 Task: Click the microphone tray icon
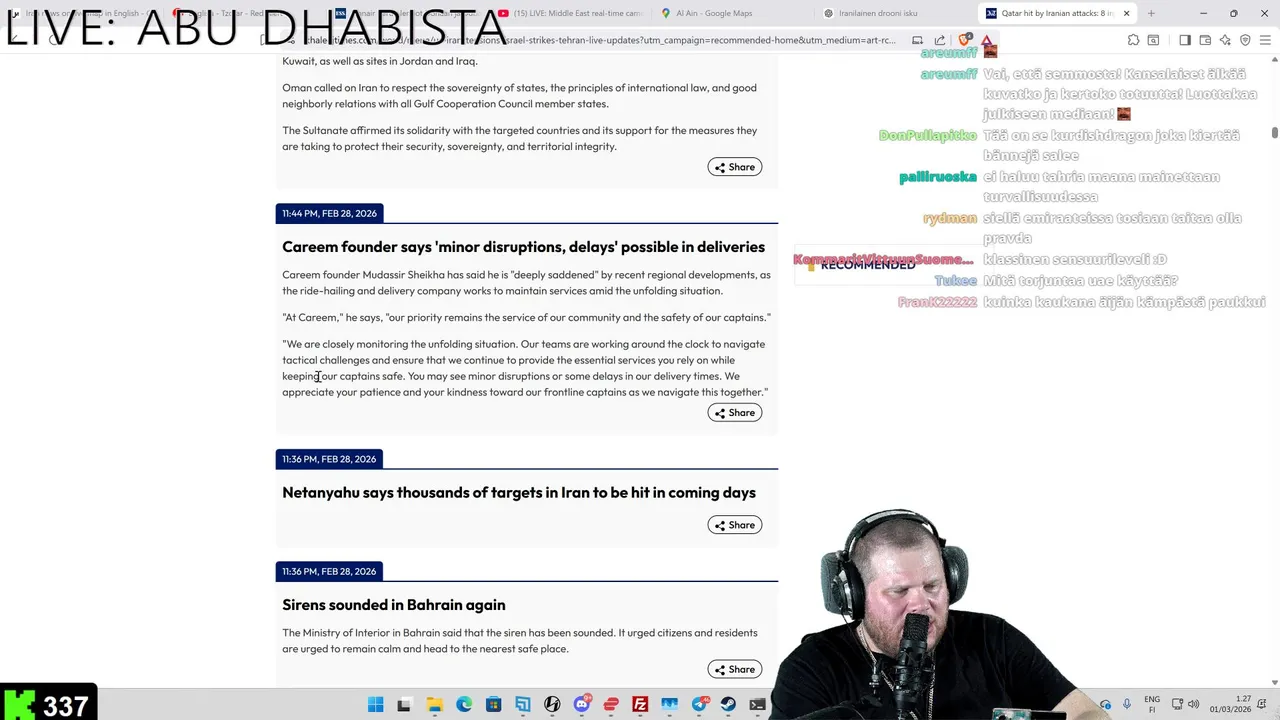click(x=1127, y=705)
